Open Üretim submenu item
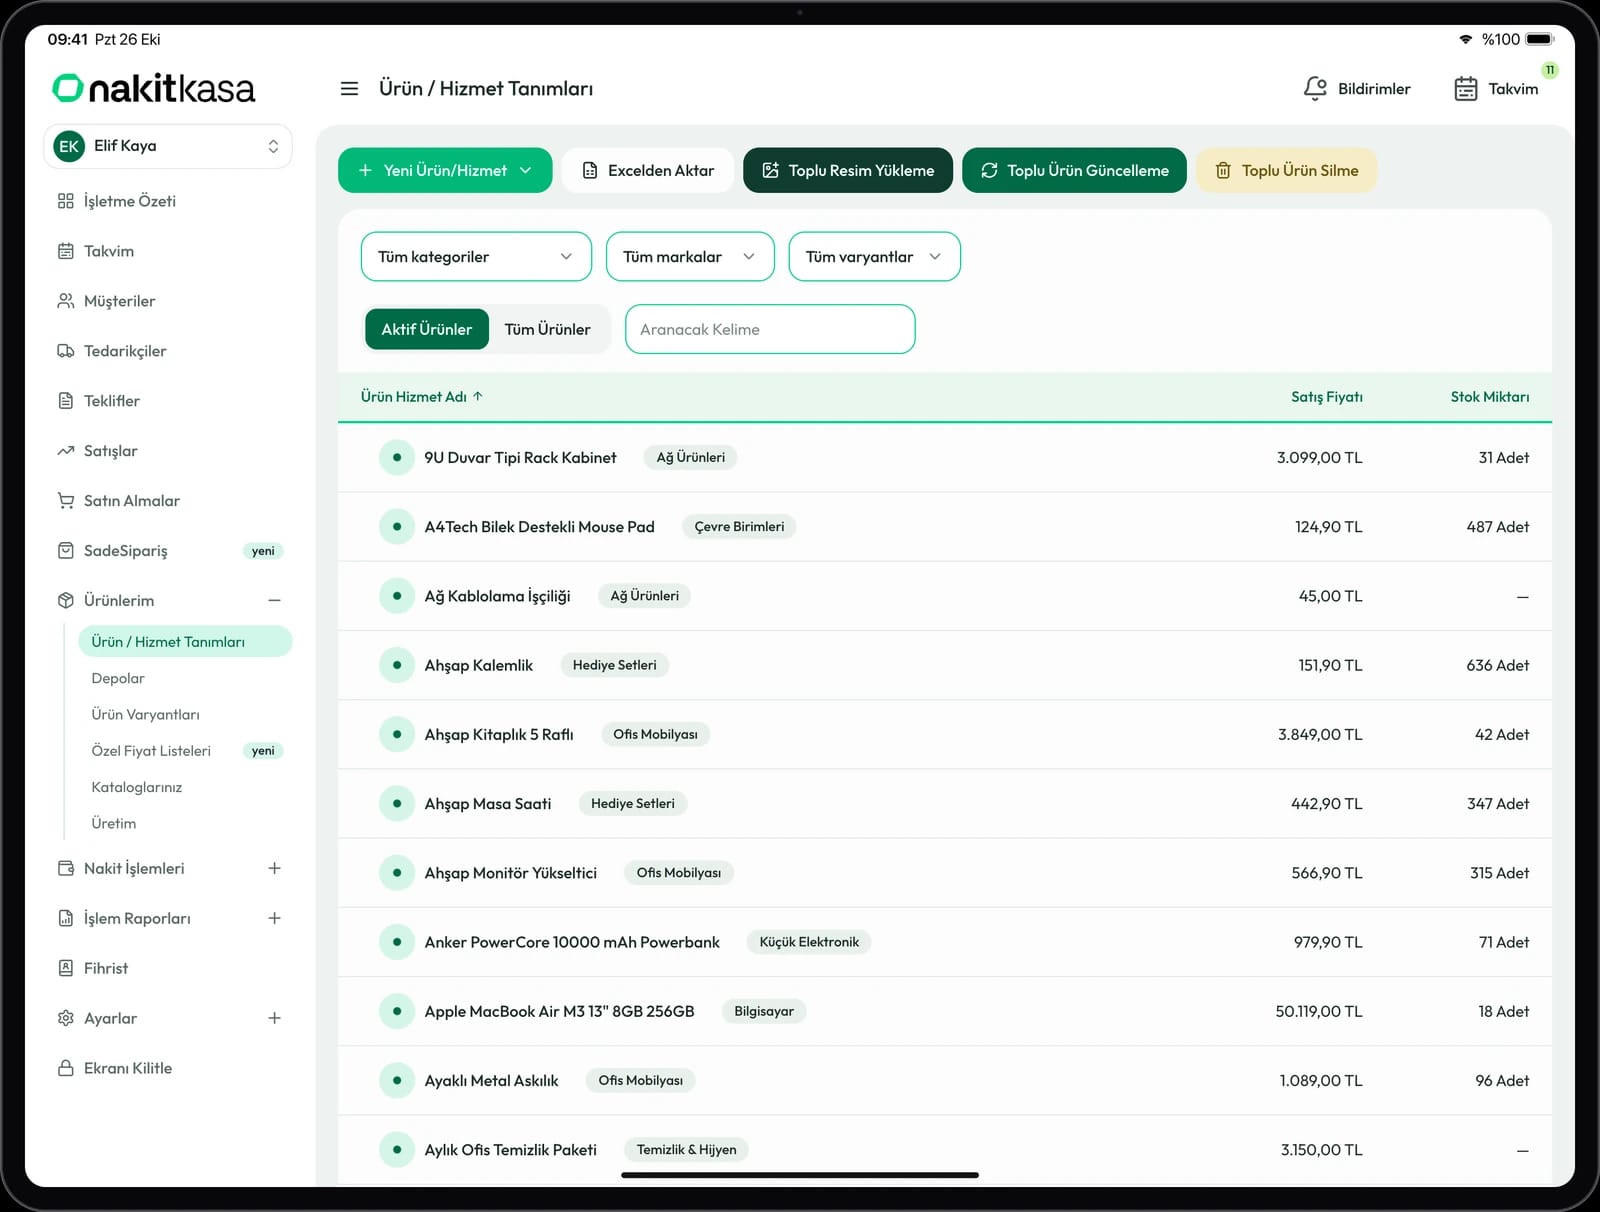The height and width of the screenshot is (1212, 1600). pyautogui.click(x=114, y=823)
